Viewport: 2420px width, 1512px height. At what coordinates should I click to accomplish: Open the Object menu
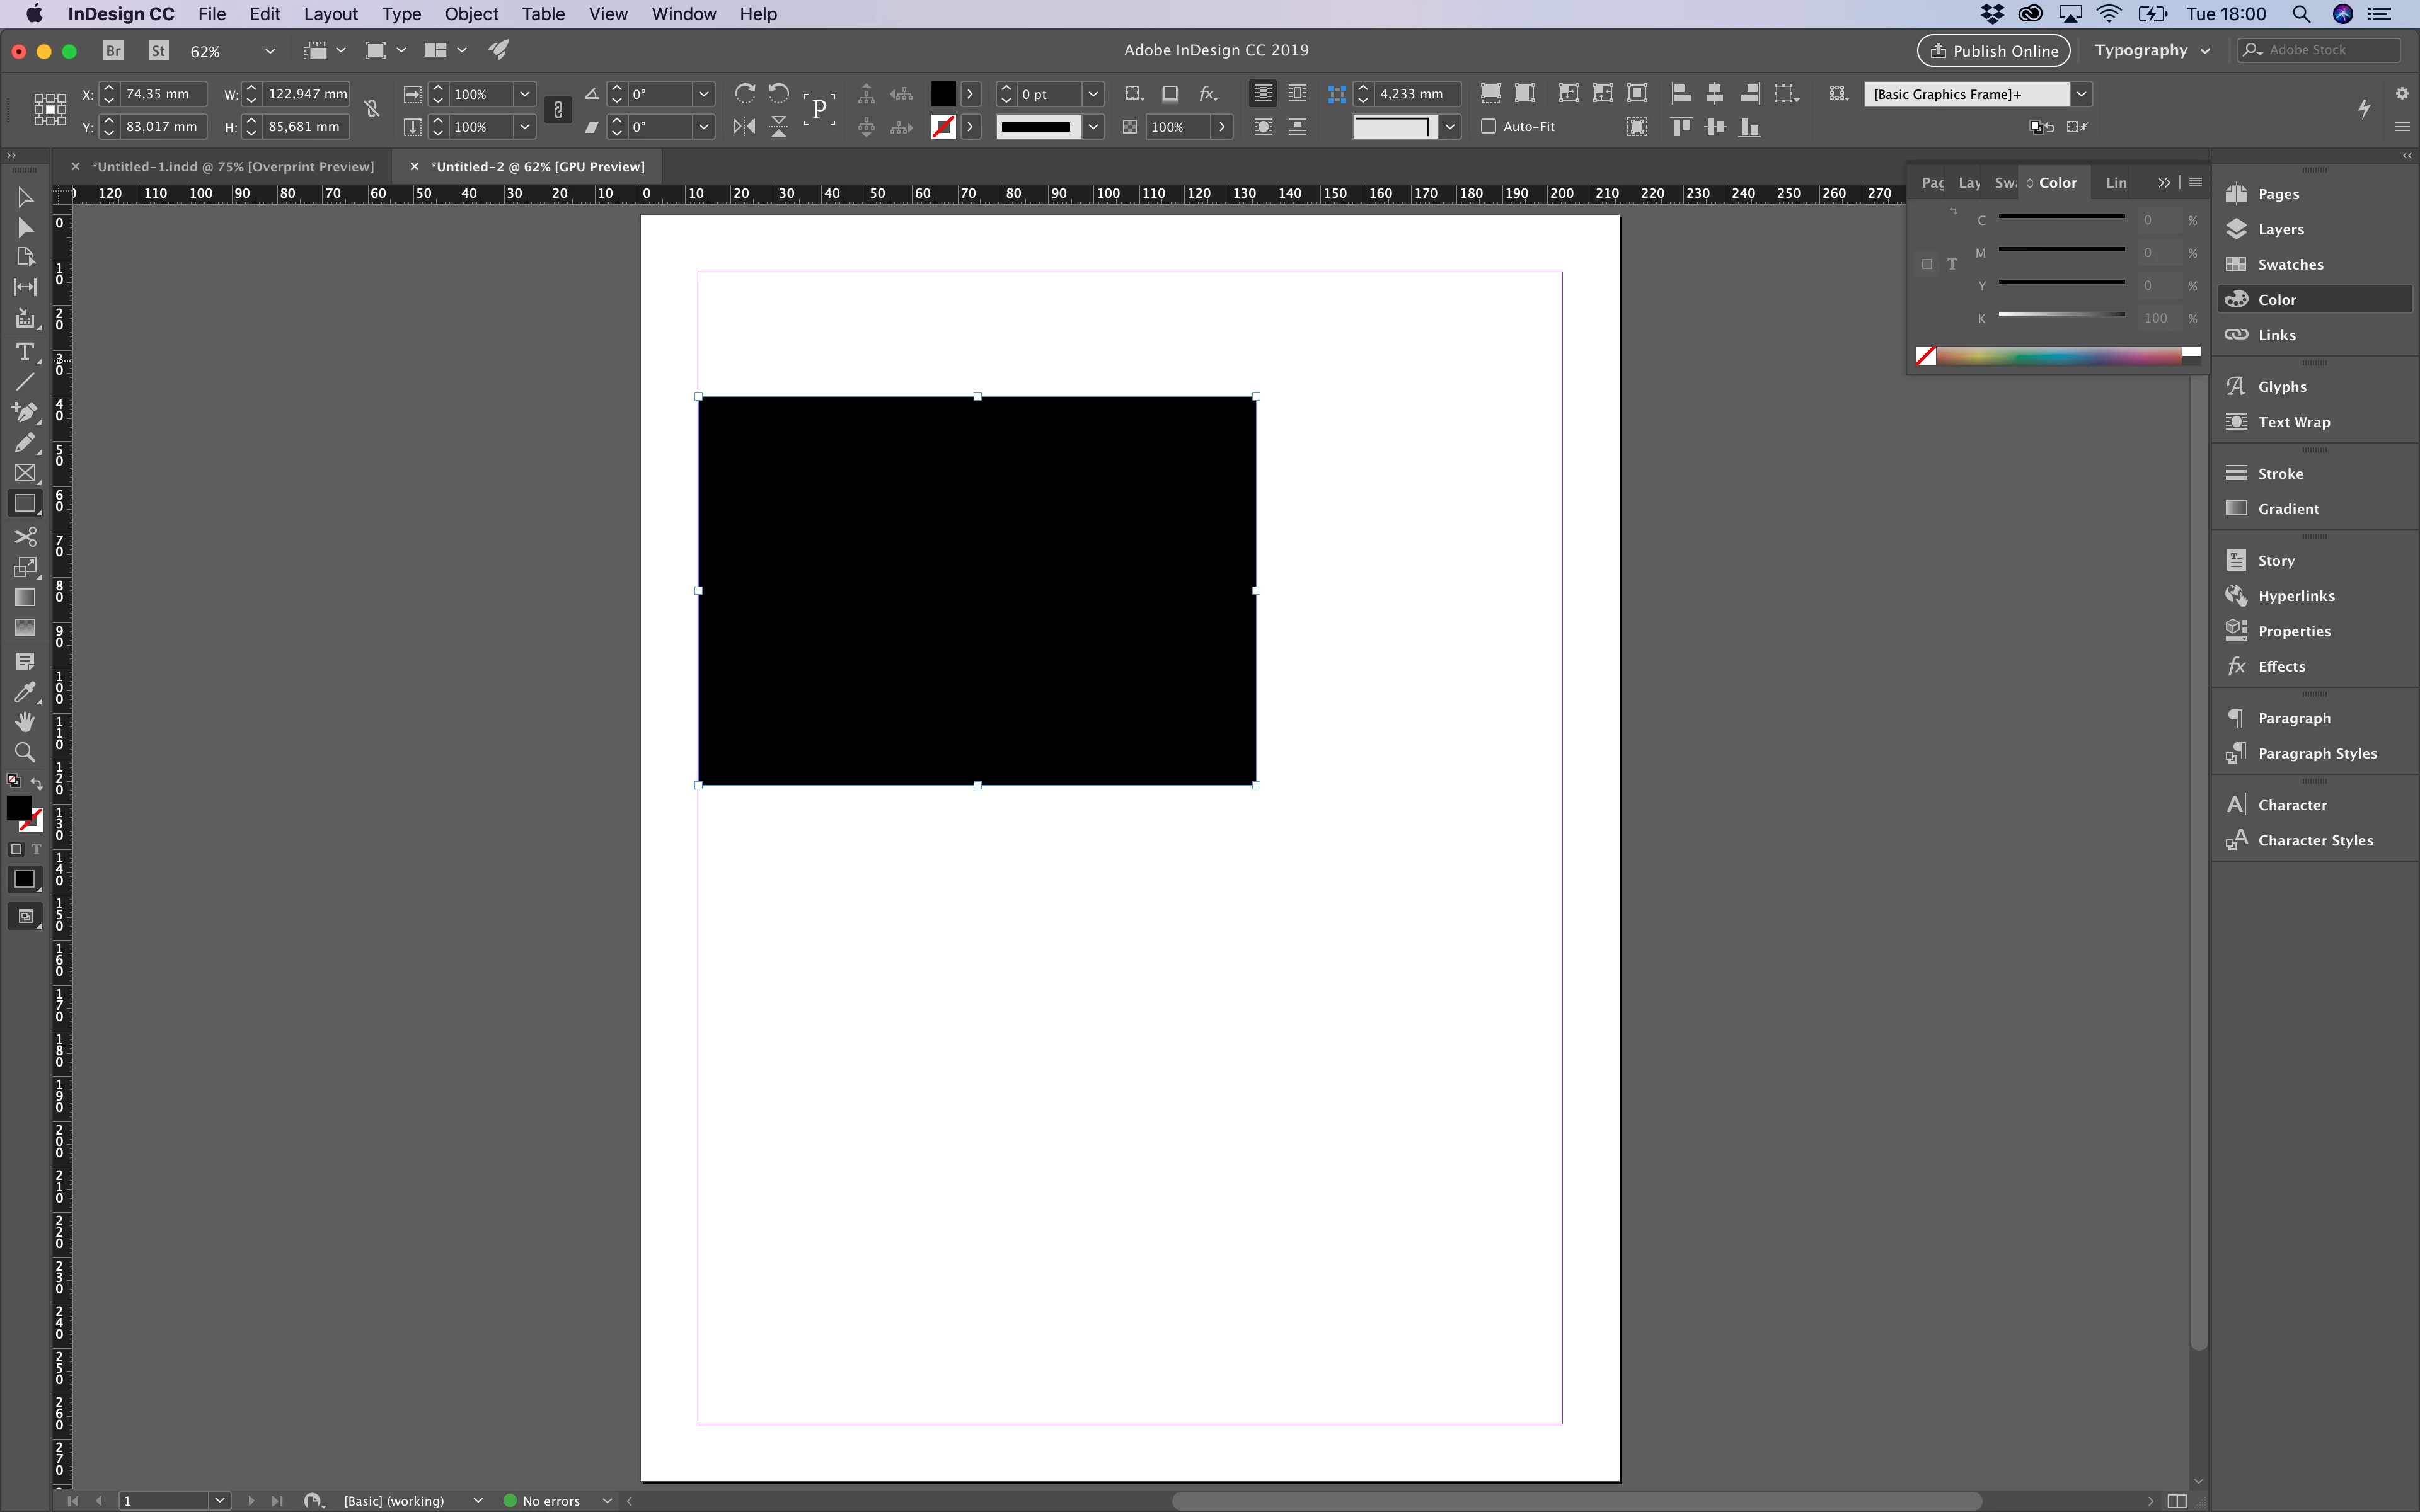pos(471,14)
